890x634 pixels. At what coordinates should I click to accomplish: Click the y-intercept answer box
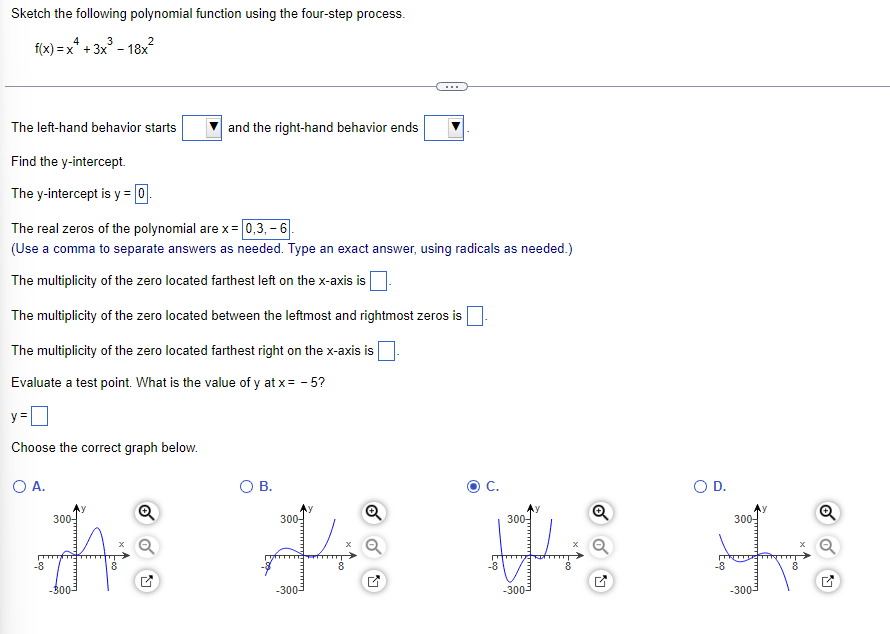click(140, 194)
